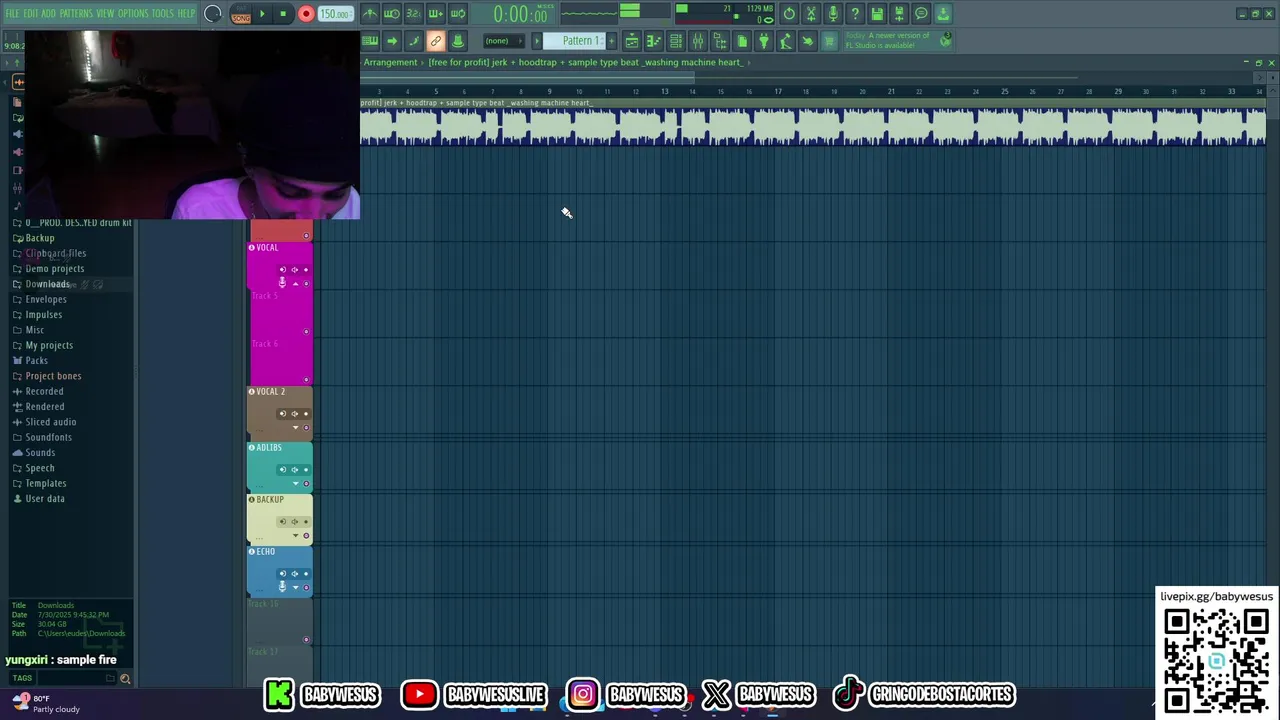
Task: Open audio editor scissors icon
Action: 811,14
